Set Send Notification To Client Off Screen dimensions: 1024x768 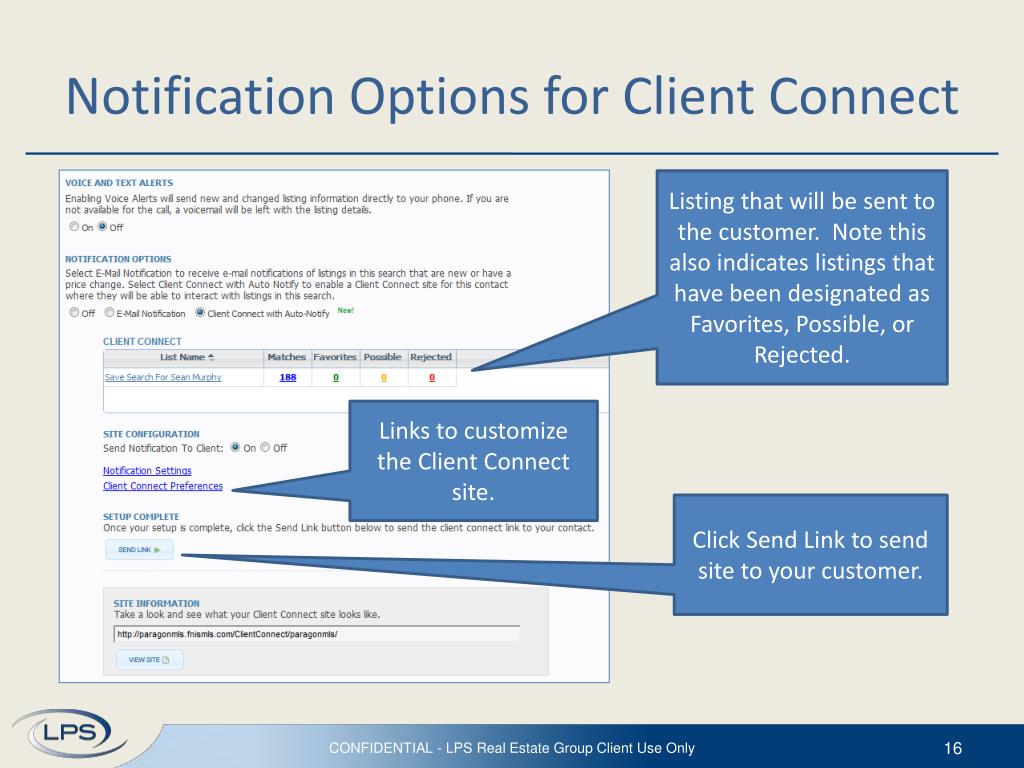(265, 447)
